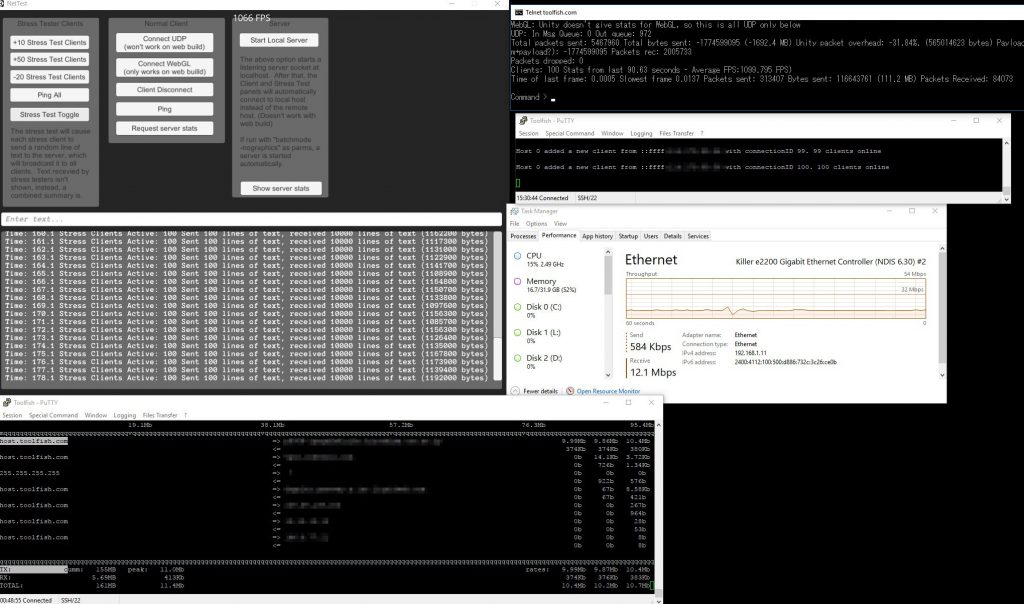
Task: Switch to the App history tab
Action: coord(598,236)
